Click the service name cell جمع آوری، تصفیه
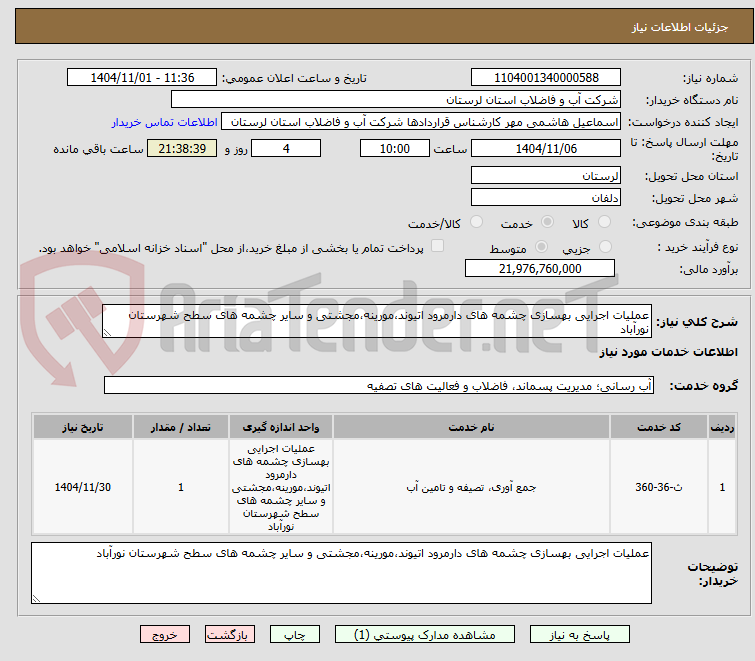The image size is (755, 661). 471,487
